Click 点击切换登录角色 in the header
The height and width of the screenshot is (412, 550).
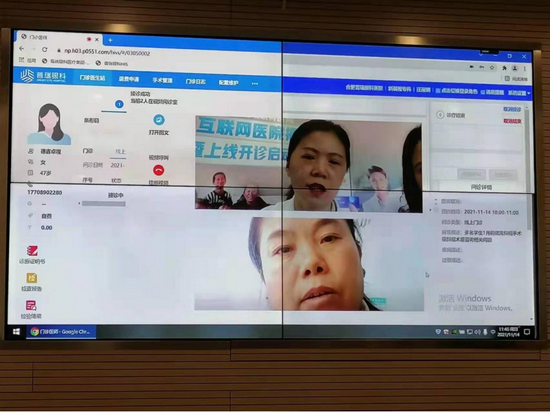click(457, 91)
